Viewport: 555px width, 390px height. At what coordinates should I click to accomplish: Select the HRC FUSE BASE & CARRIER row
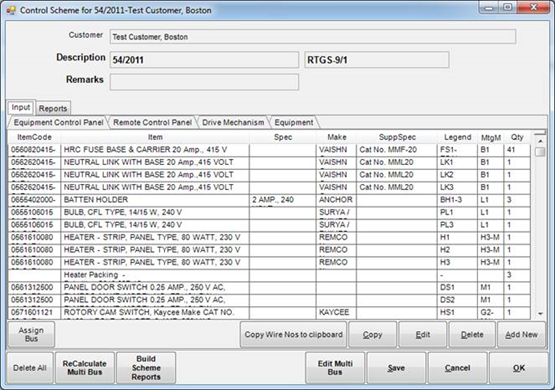(269, 150)
